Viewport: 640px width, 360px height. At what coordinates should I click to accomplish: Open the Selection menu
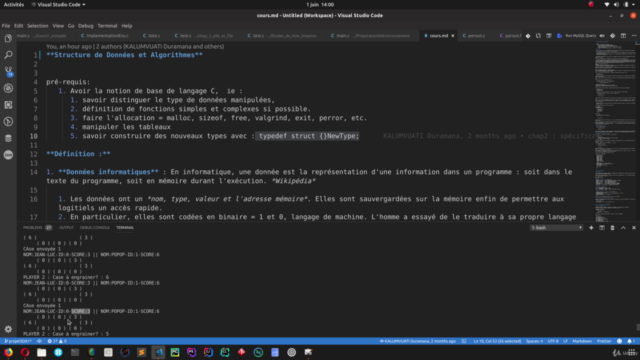tap(38, 26)
